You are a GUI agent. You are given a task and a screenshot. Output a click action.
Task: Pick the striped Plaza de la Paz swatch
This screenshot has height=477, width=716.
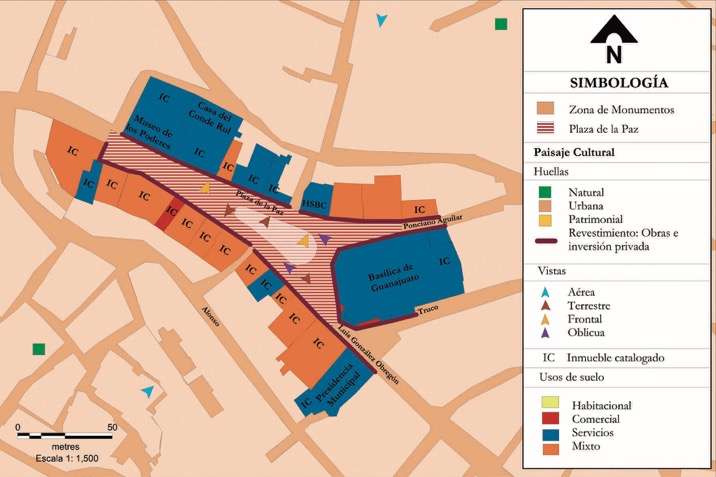[546, 128]
